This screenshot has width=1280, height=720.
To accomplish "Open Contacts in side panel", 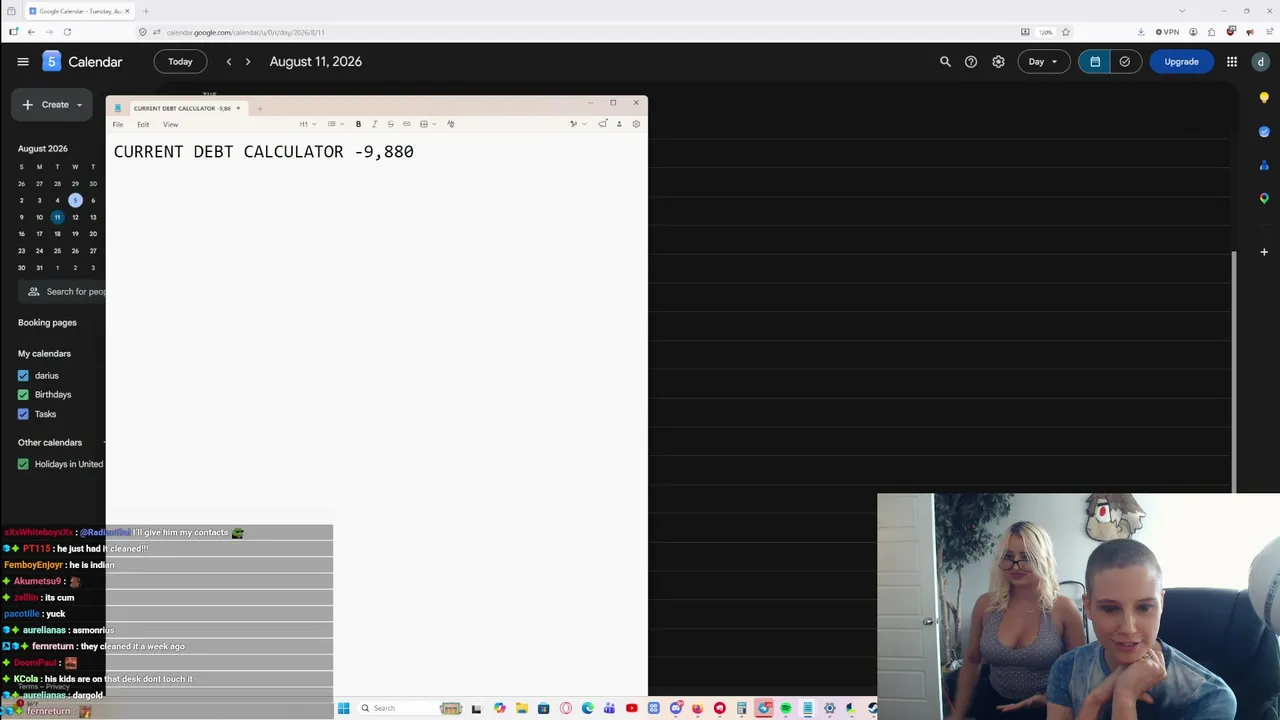I will point(1264,165).
